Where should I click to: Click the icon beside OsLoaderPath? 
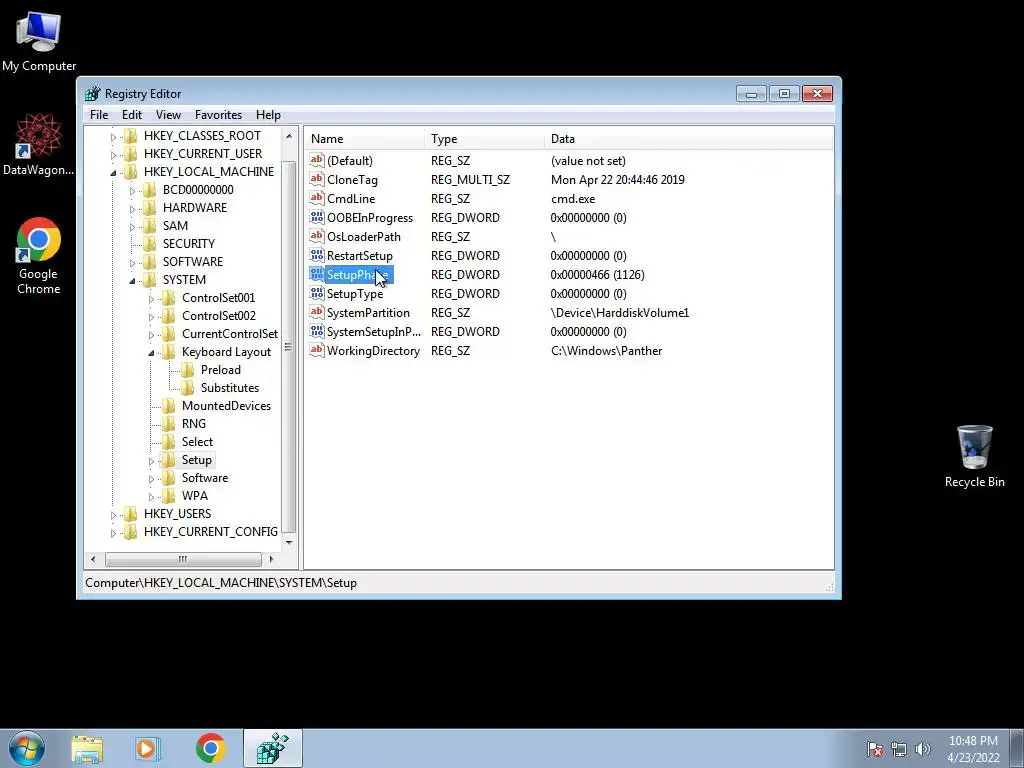[x=317, y=236]
